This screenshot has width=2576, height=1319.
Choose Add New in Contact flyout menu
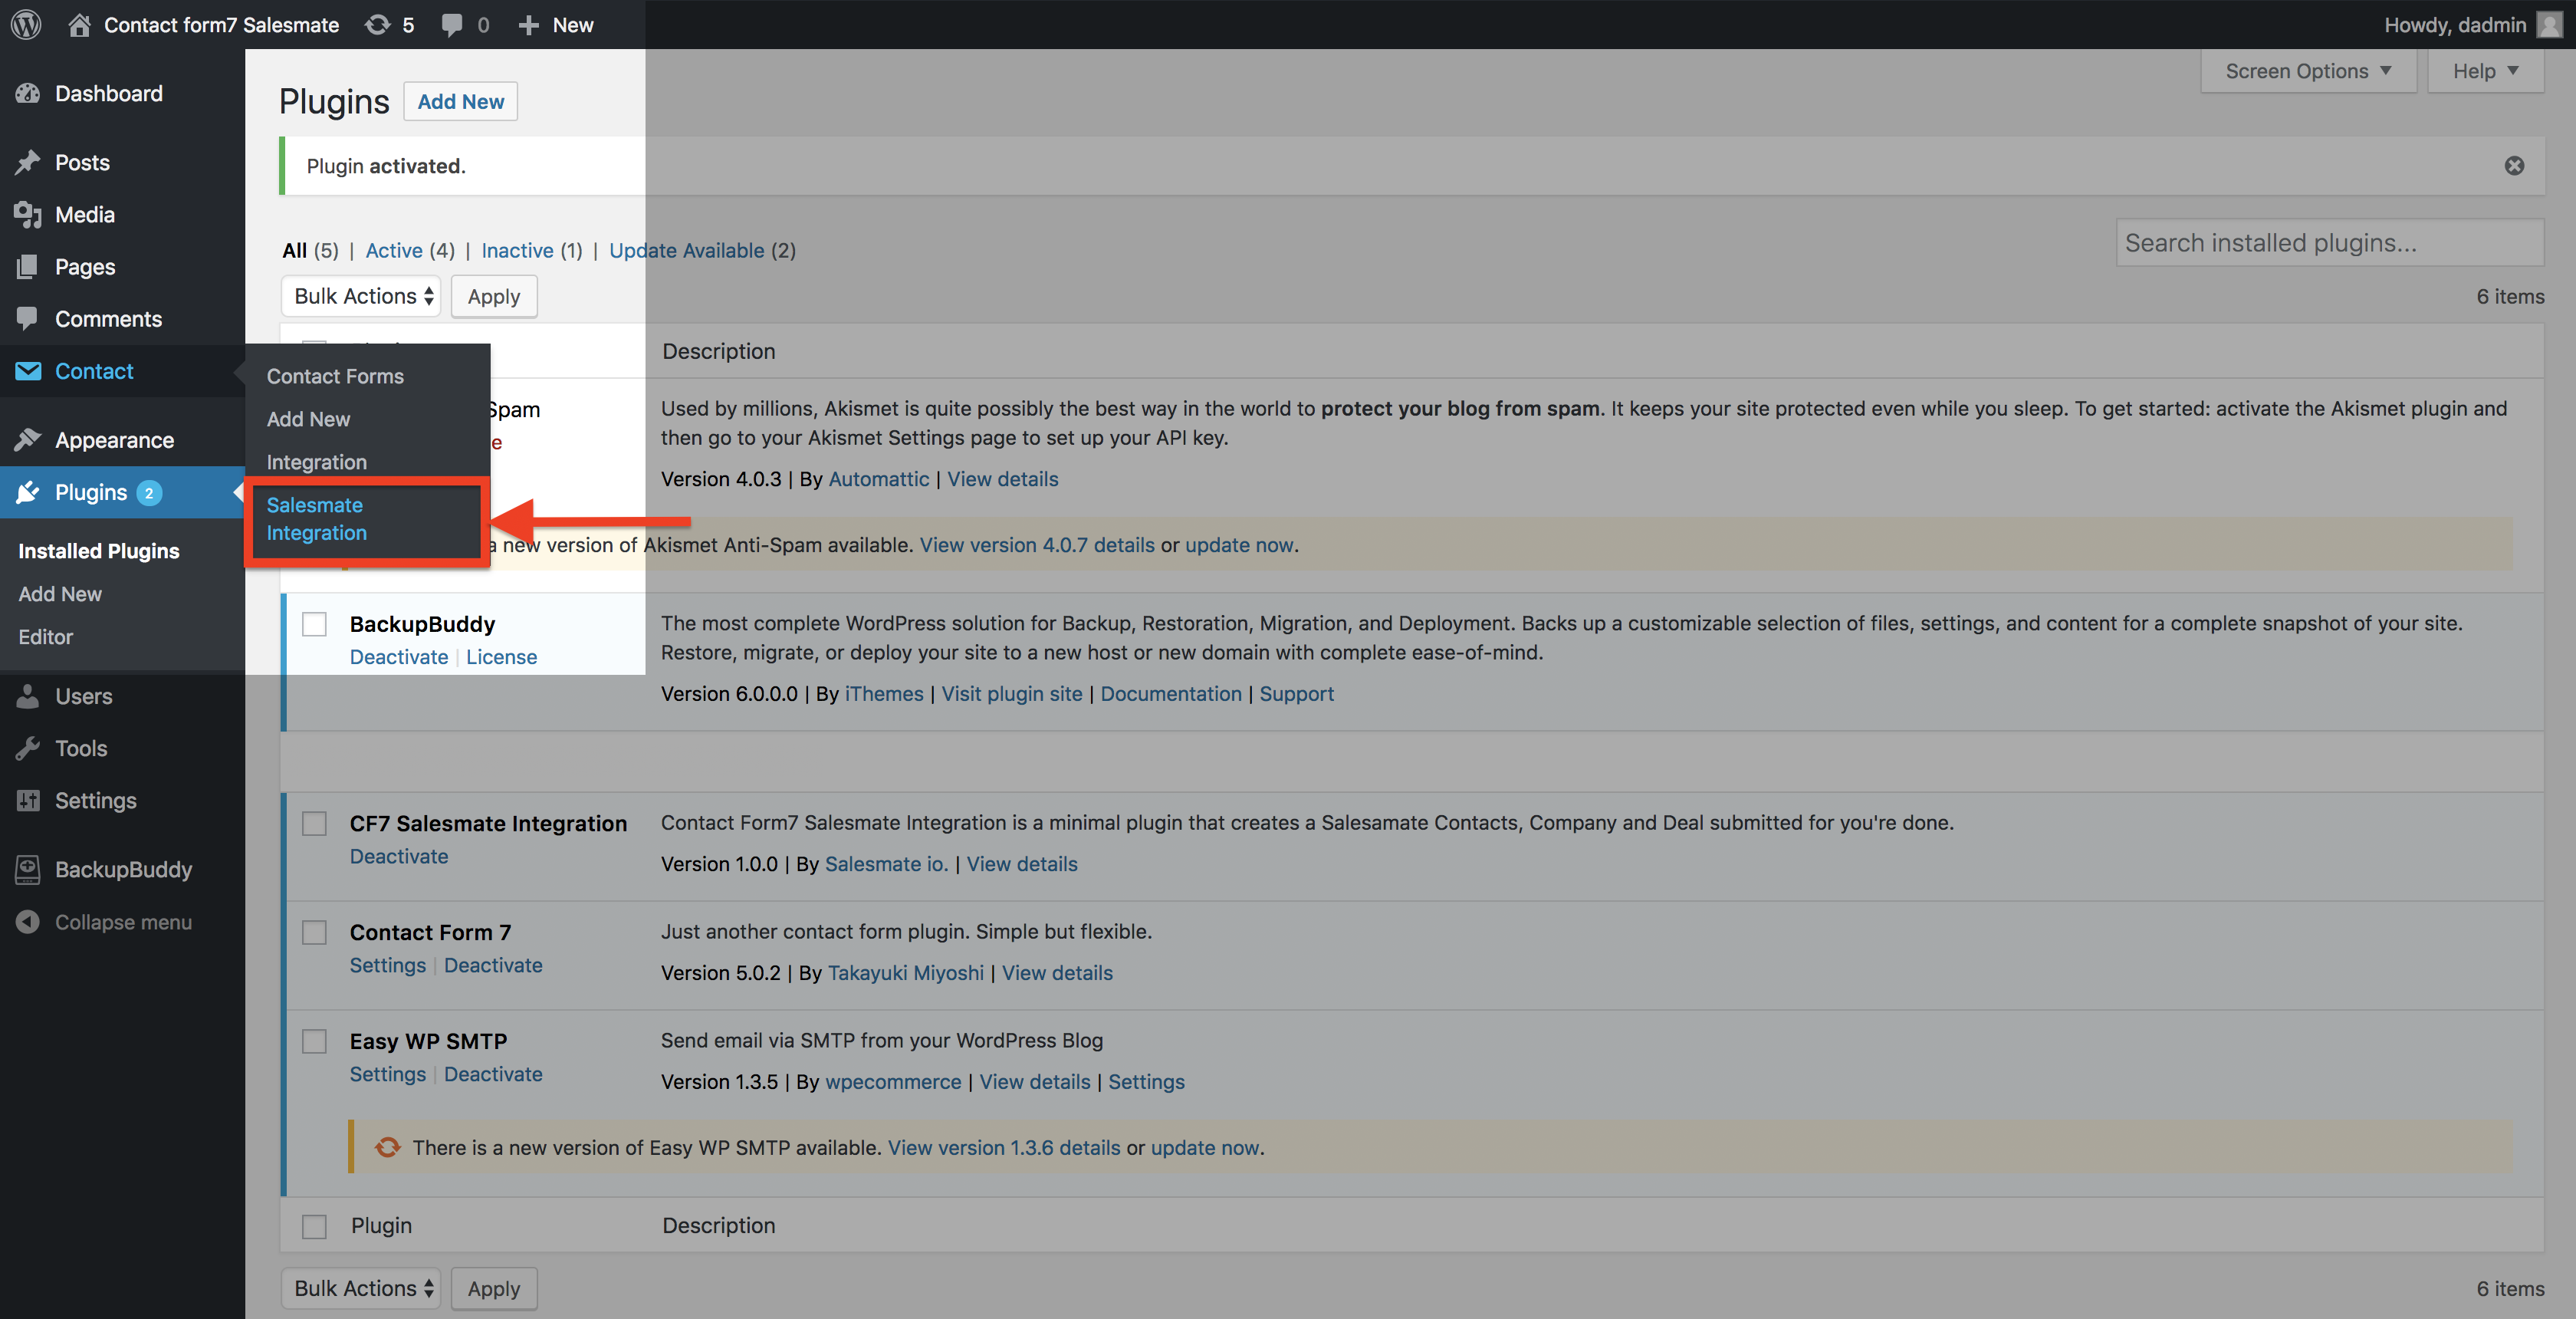pyautogui.click(x=308, y=419)
